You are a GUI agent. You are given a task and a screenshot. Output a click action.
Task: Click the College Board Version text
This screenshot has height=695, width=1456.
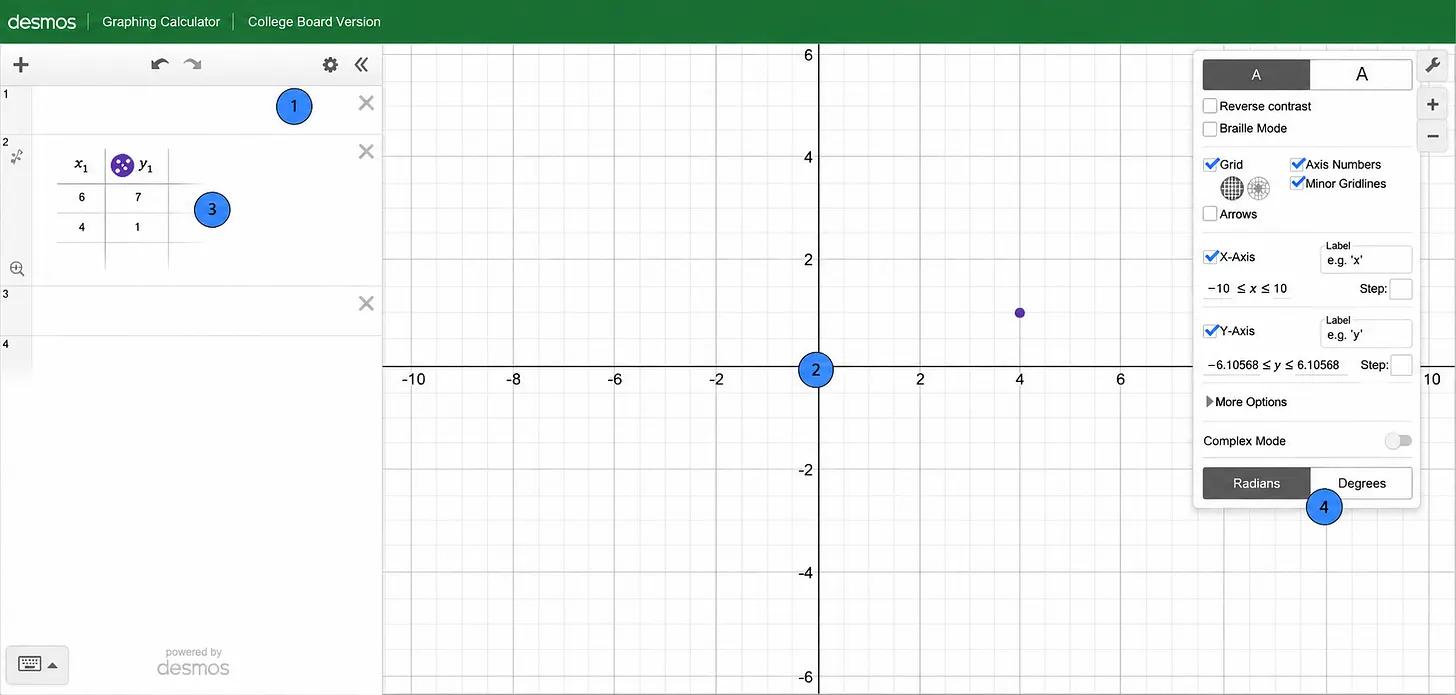click(314, 21)
